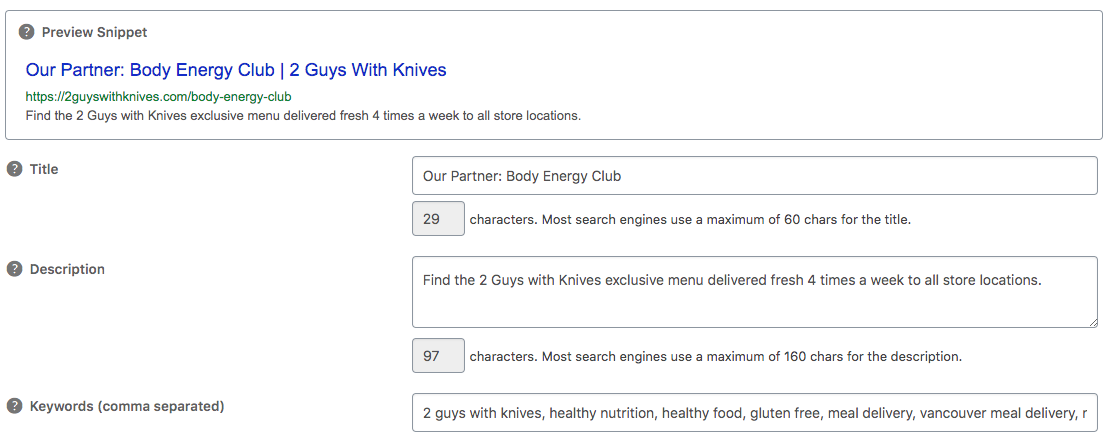Open the blue snippet title link
The width and height of the screenshot is (1107, 446).
coord(236,70)
